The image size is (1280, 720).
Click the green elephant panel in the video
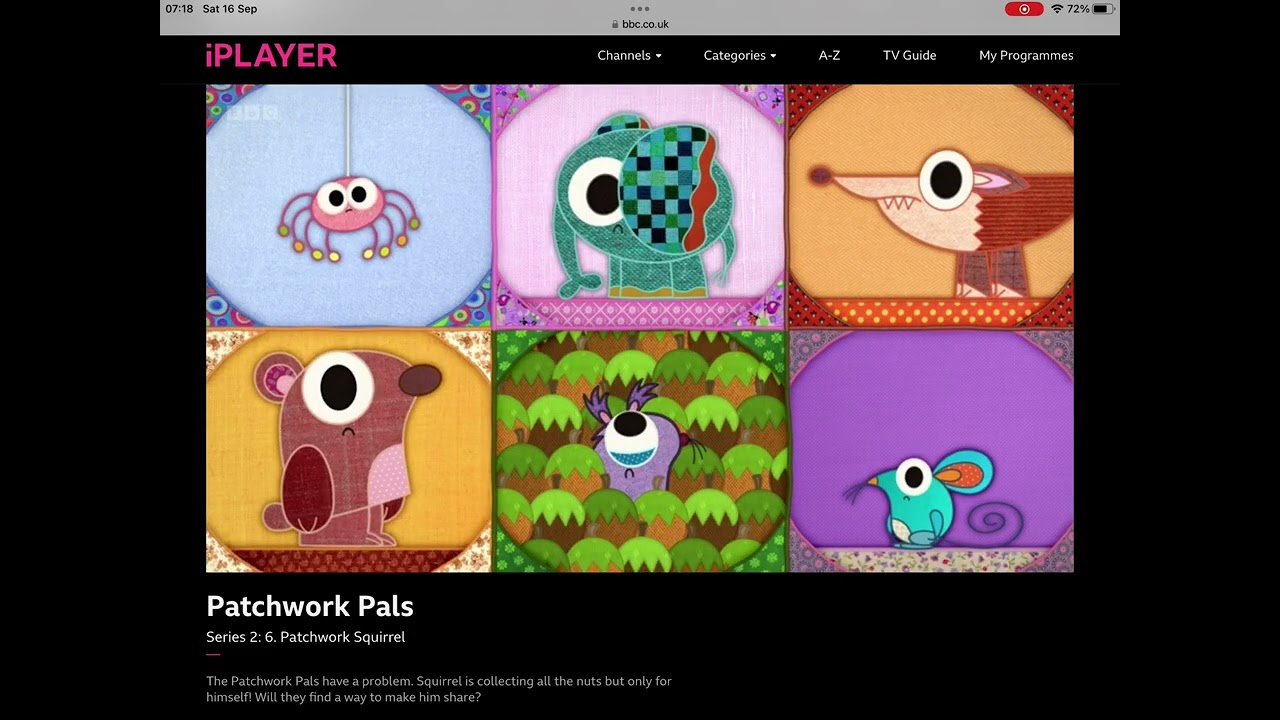(x=639, y=206)
